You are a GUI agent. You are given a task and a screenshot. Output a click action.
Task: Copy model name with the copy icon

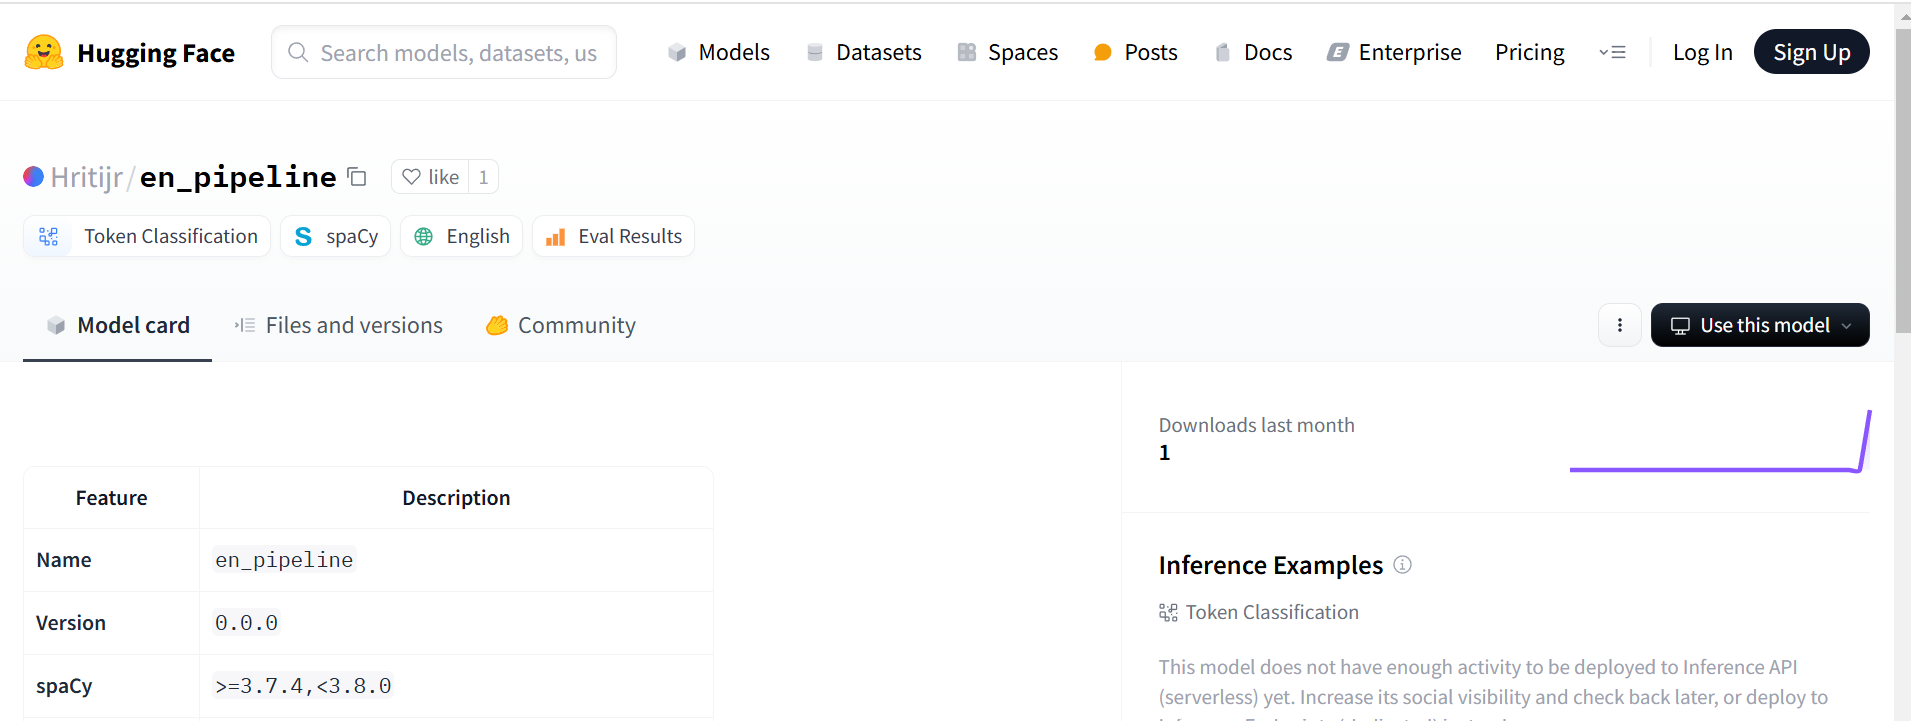(x=357, y=177)
